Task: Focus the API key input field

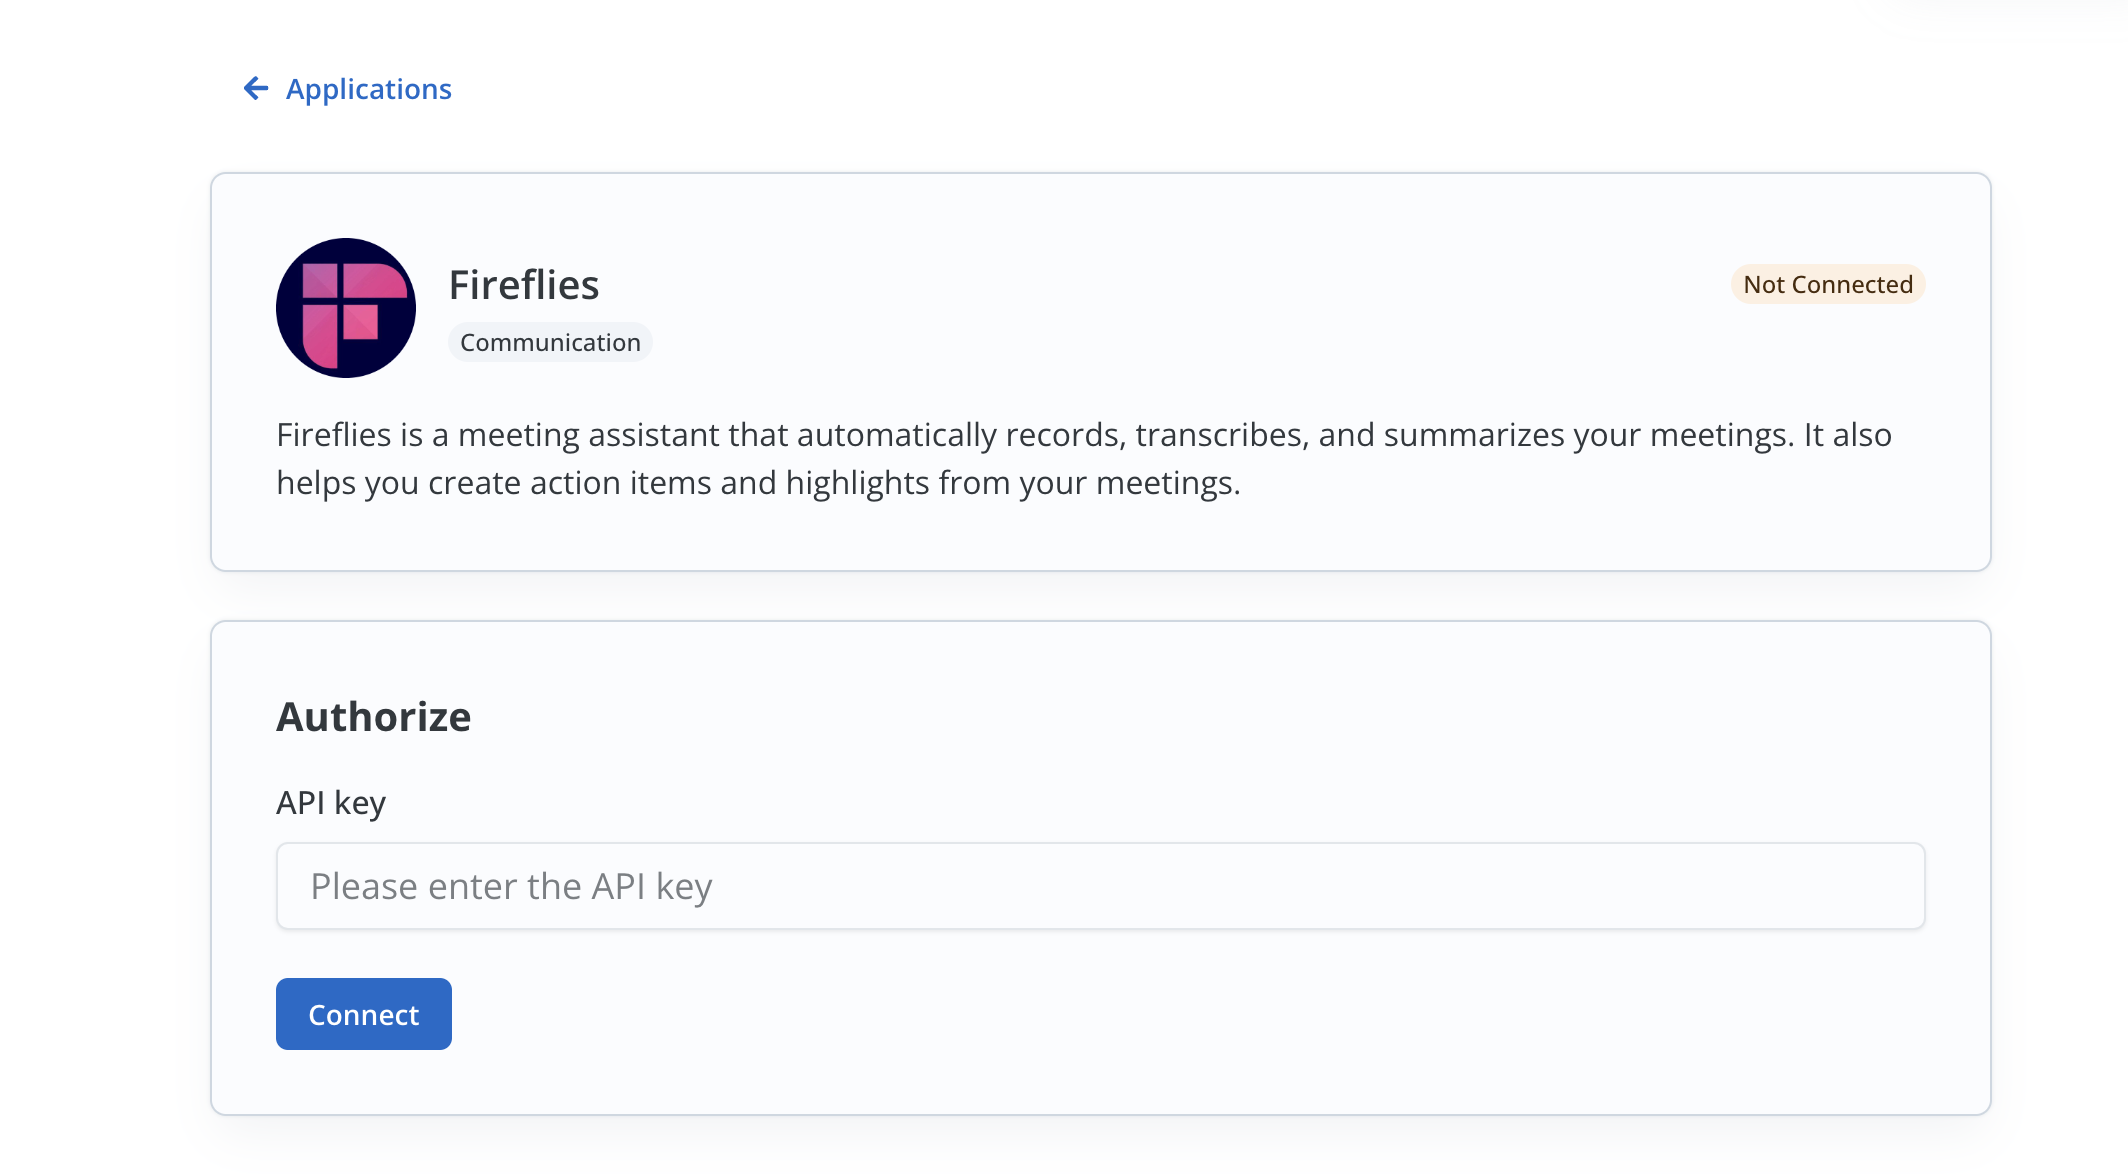Action: 1100,886
